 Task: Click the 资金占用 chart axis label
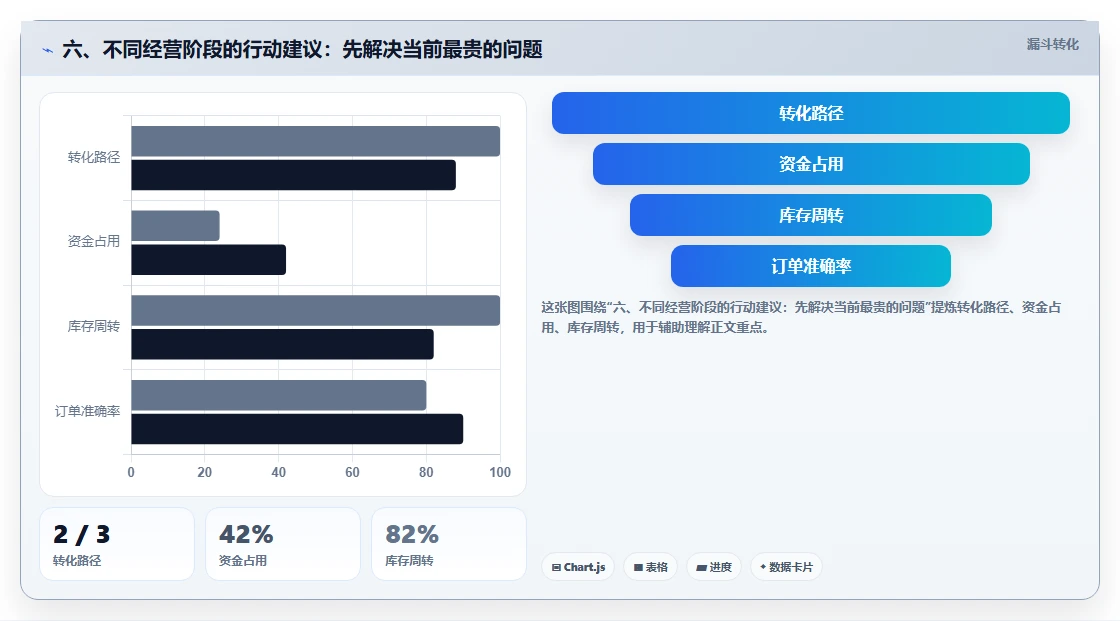[x=94, y=242]
